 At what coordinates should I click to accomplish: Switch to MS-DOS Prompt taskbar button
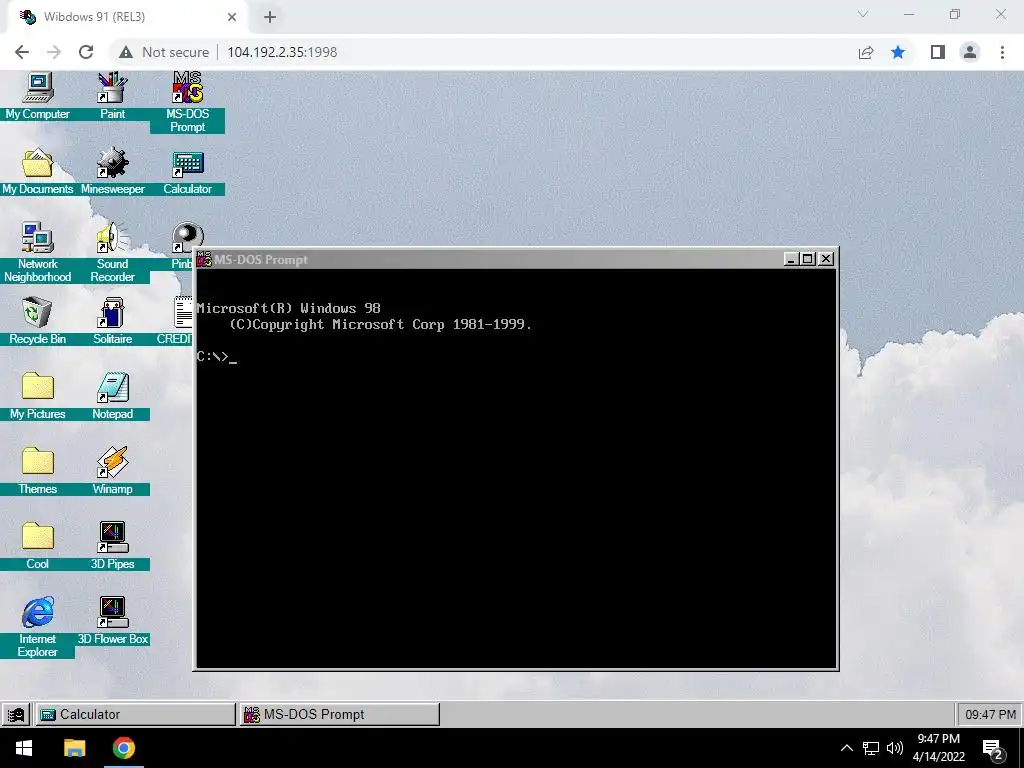point(339,714)
